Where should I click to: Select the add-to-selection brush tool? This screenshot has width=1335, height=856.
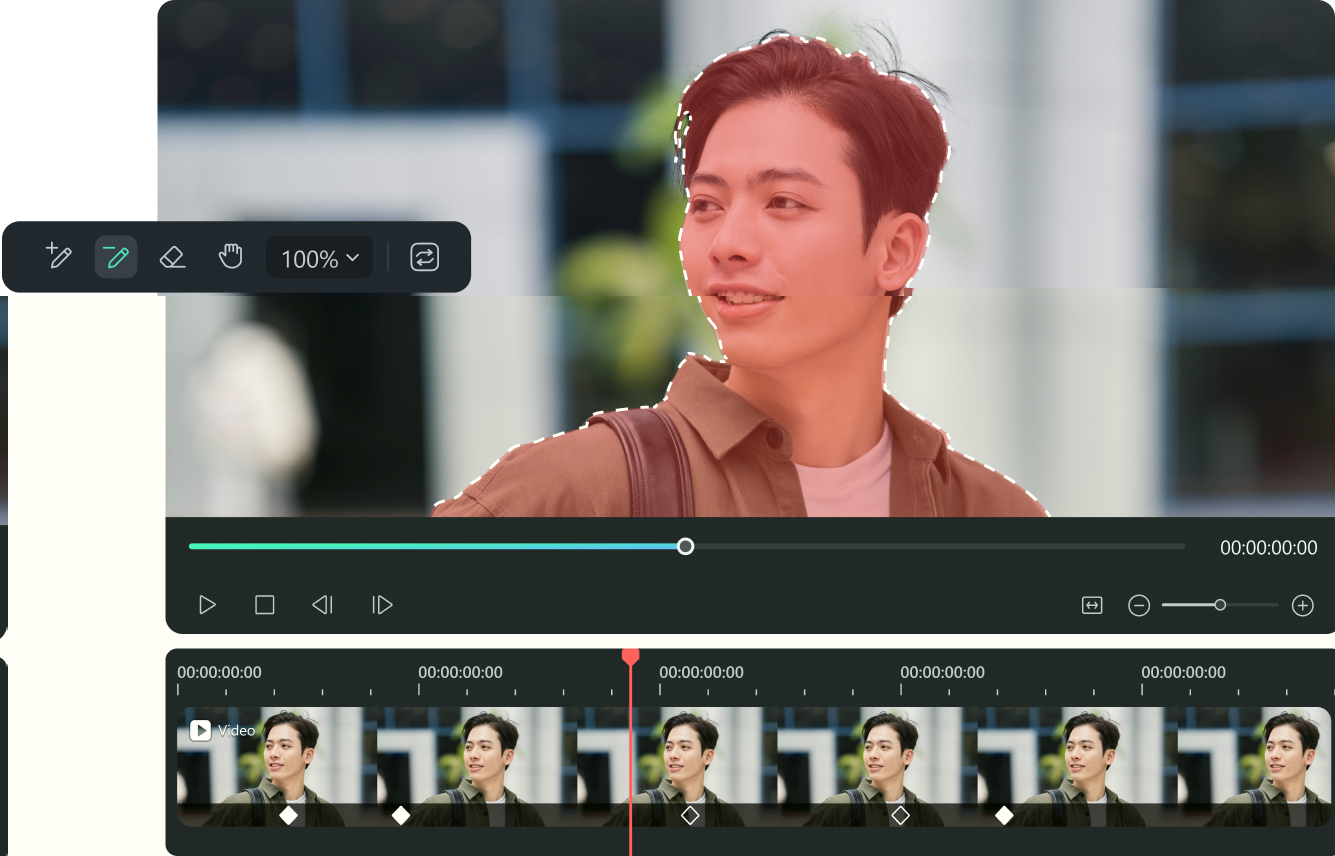[59, 257]
